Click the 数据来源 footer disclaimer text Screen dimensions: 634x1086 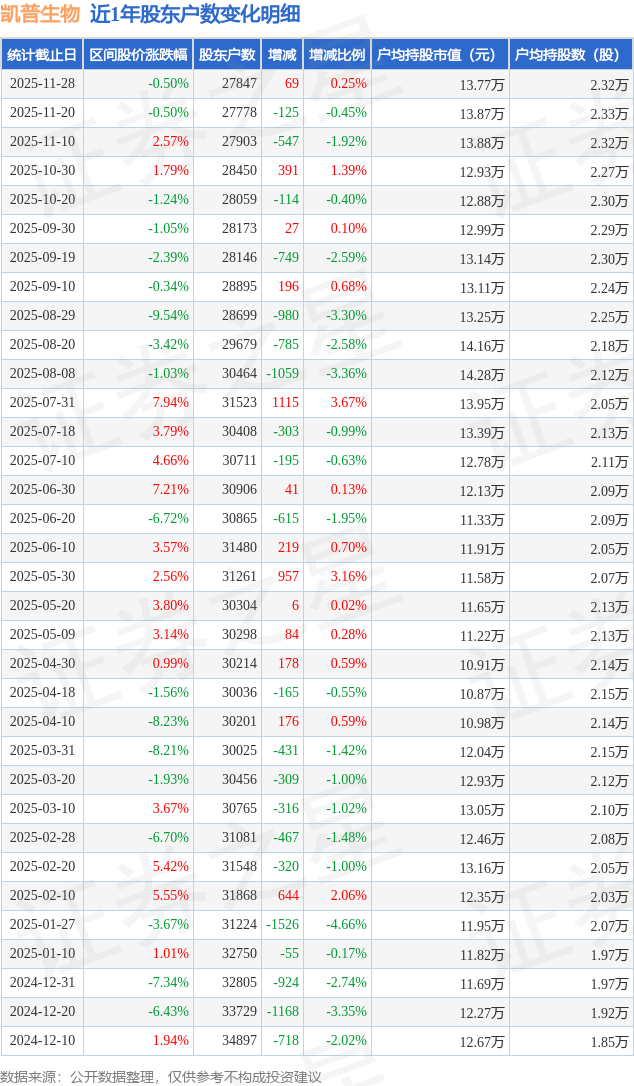(161, 1076)
